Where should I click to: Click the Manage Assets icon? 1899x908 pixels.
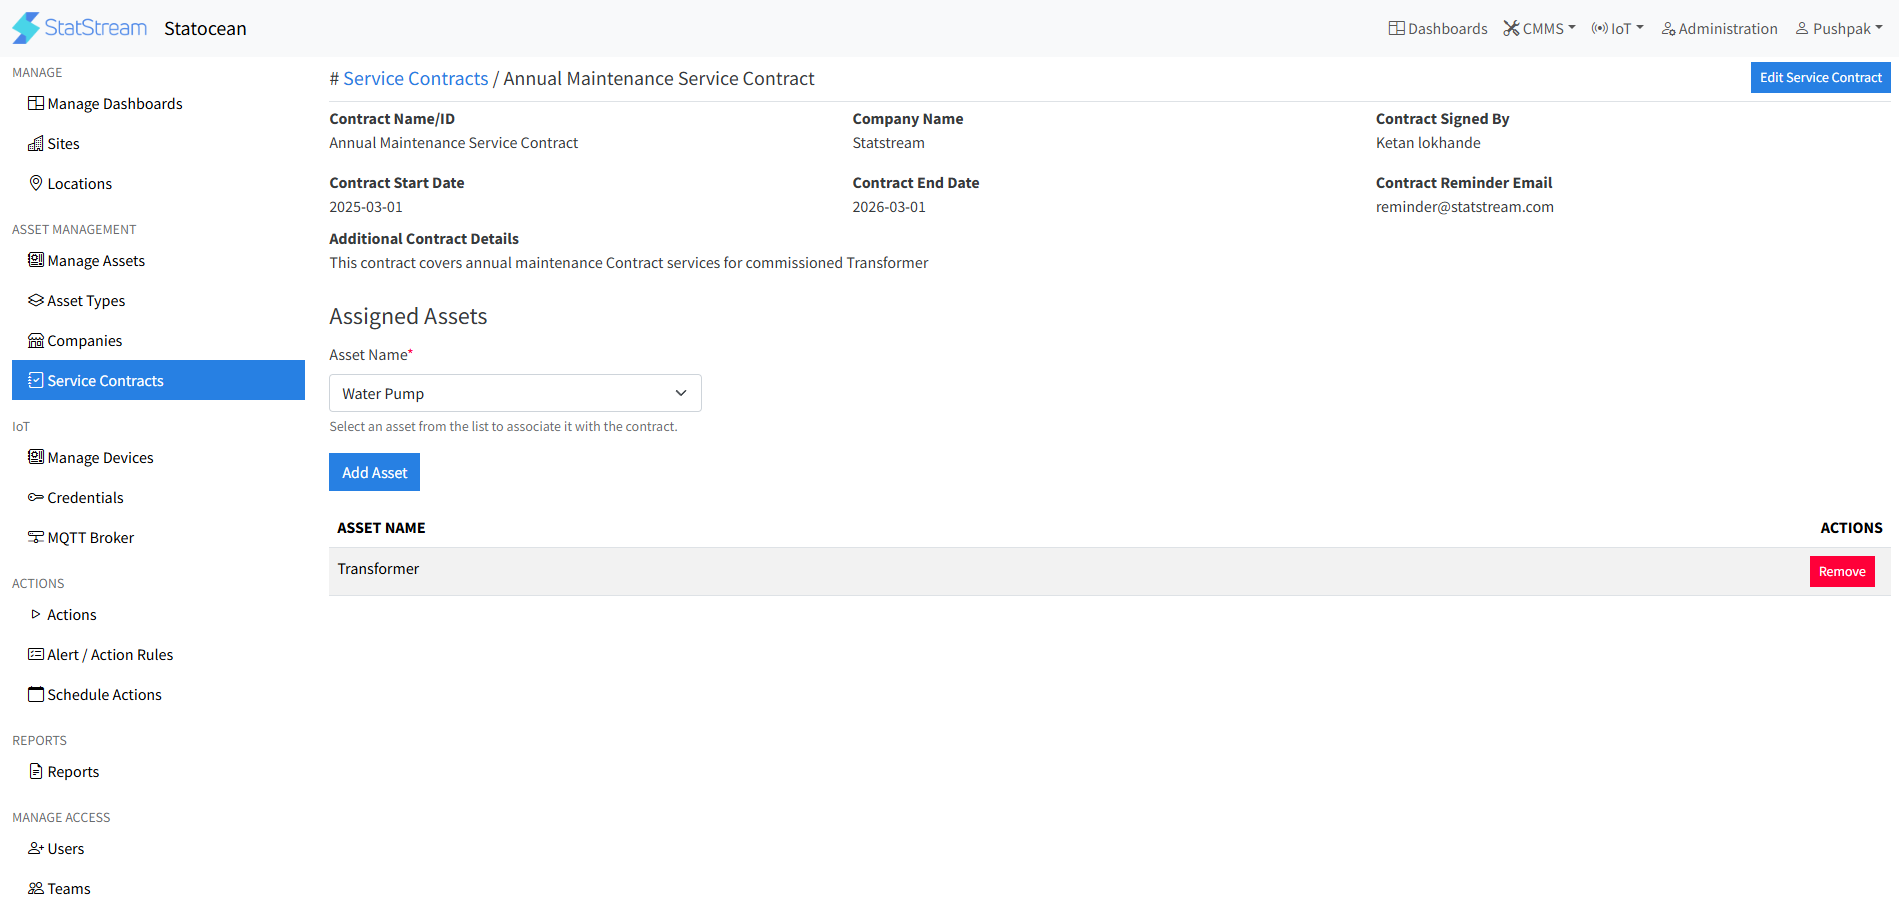click(x=36, y=260)
